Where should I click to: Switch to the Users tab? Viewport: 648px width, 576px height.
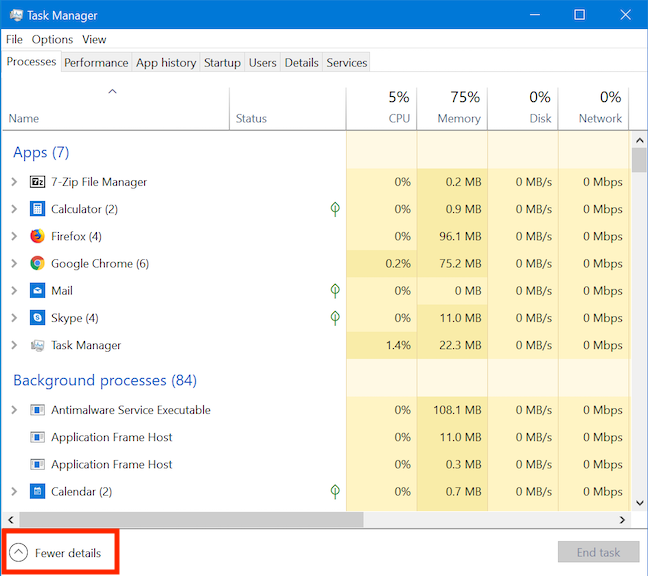pos(262,62)
